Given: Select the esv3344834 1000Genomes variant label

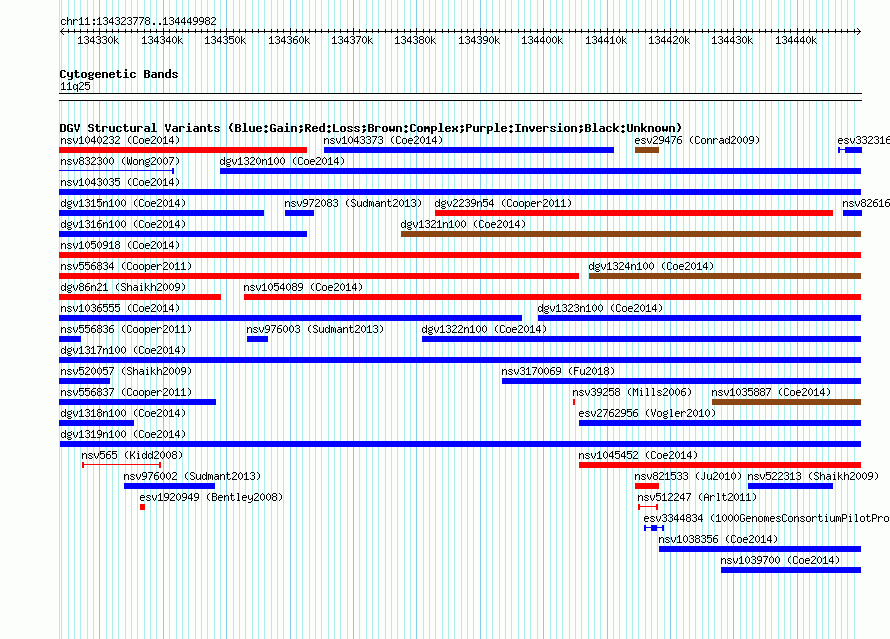Looking at the screenshot, I should point(766,518).
